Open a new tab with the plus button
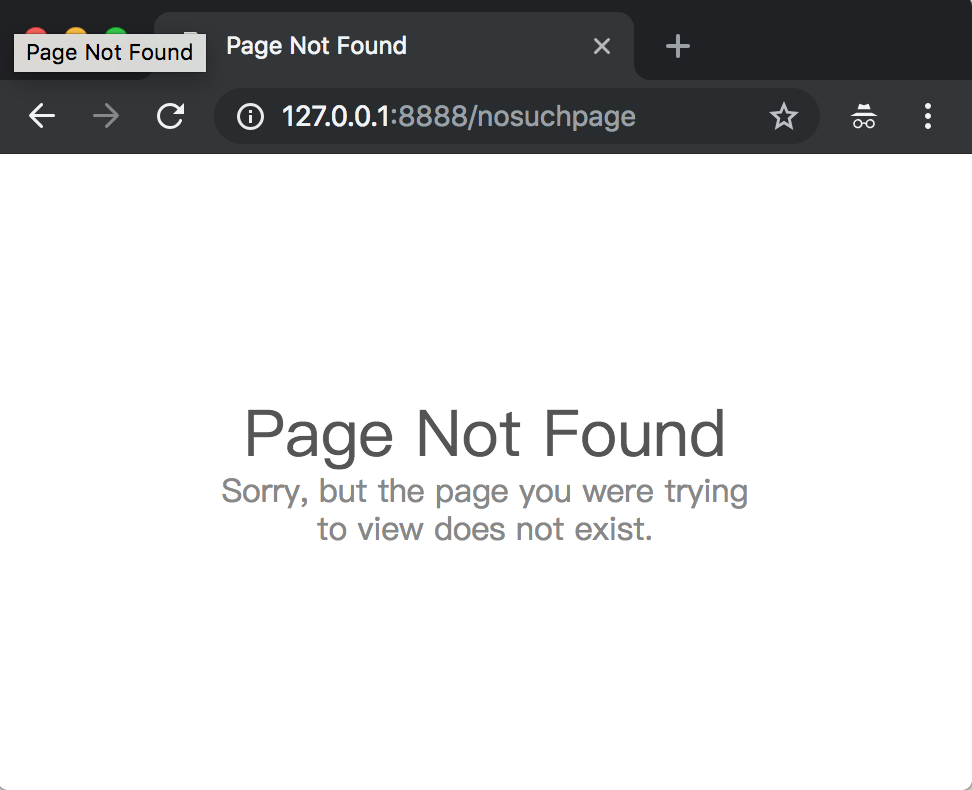This screenshot has height=790, width=972. coord(678,46)
